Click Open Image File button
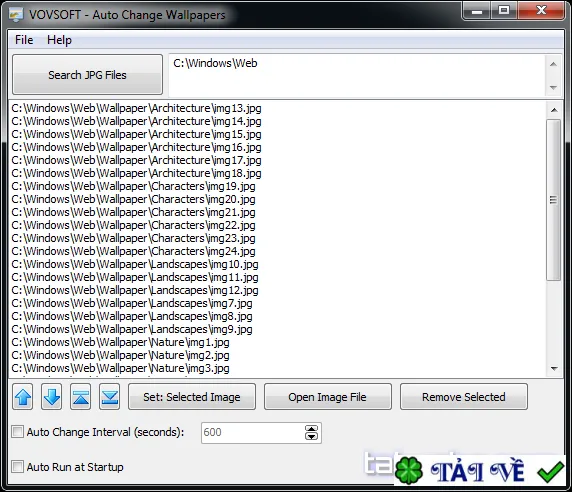The image size is (572, 492). click(328, 397)
